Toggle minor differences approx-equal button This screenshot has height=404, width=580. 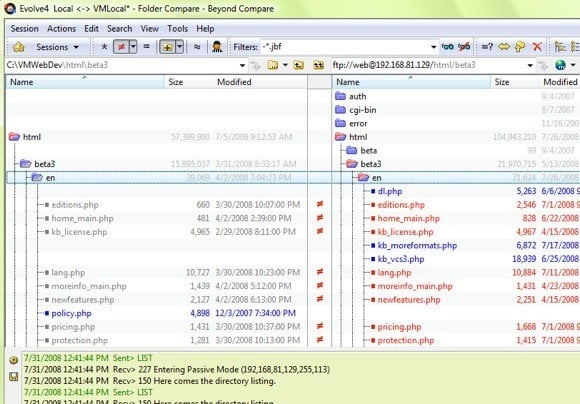coord(197,47)
